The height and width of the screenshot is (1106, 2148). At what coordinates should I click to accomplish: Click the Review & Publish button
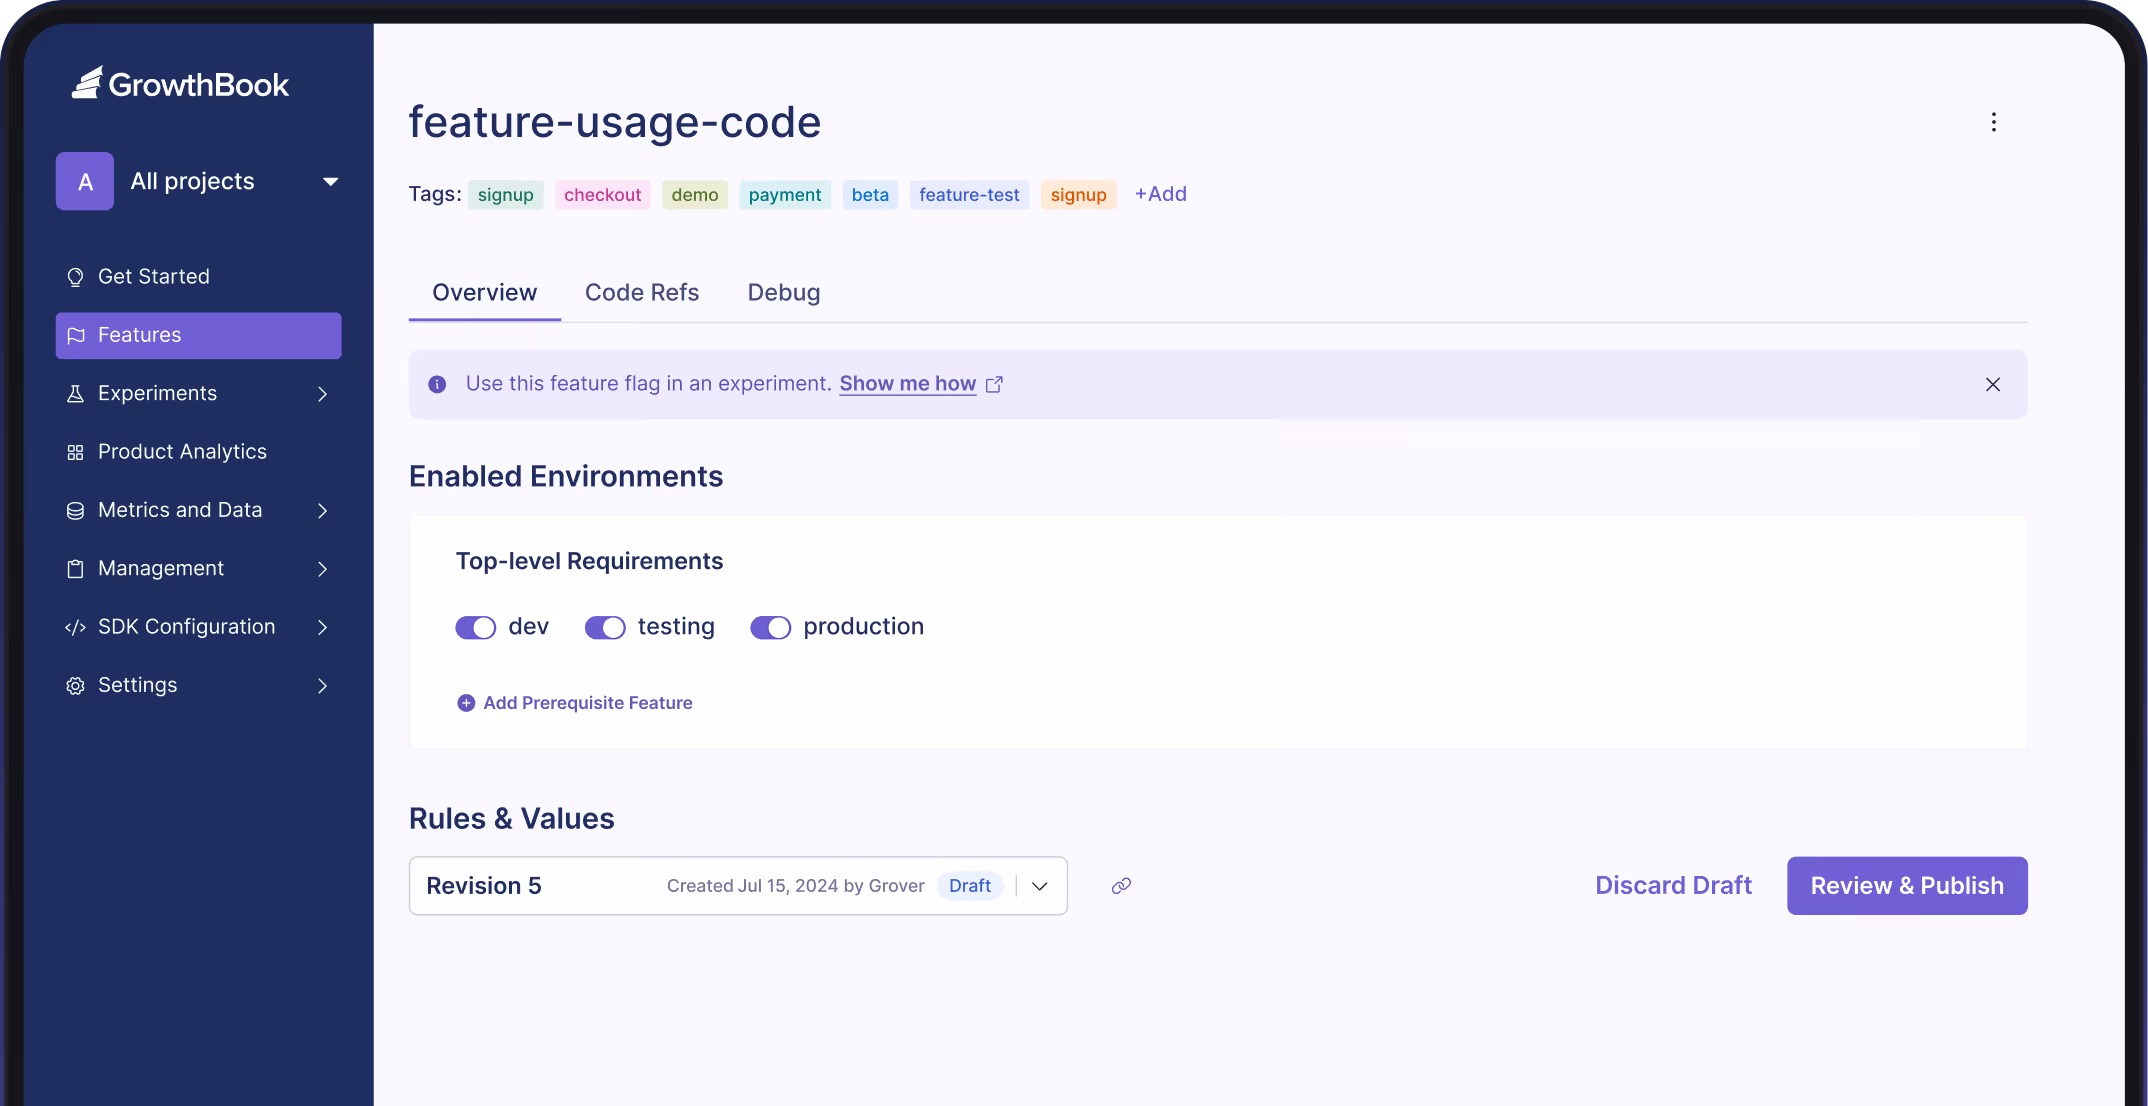pyautogui.click(x=1907, y=886)
